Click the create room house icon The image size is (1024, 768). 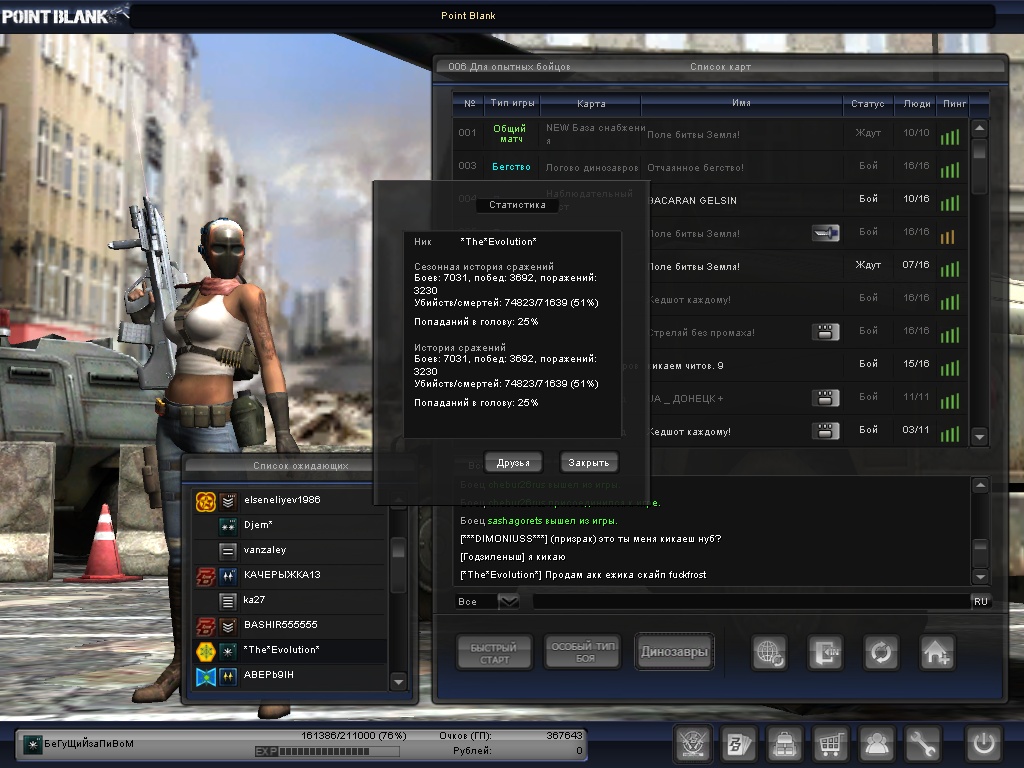click(937, 652)
